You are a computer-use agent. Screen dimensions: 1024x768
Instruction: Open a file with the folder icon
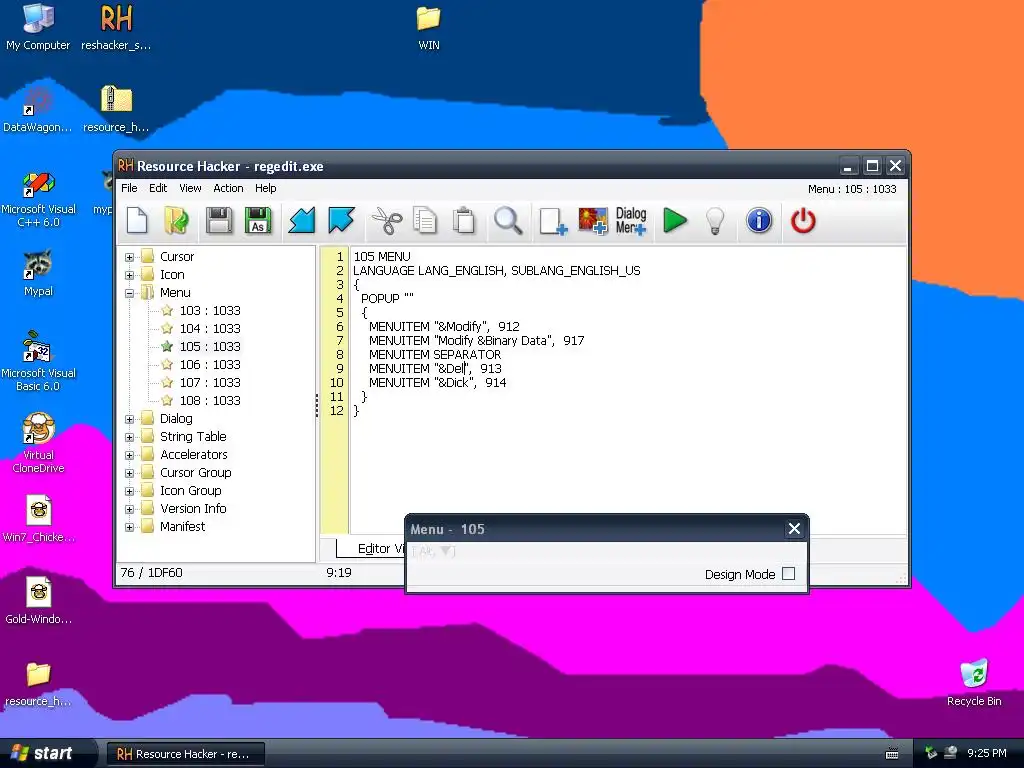tap(176, 221)
